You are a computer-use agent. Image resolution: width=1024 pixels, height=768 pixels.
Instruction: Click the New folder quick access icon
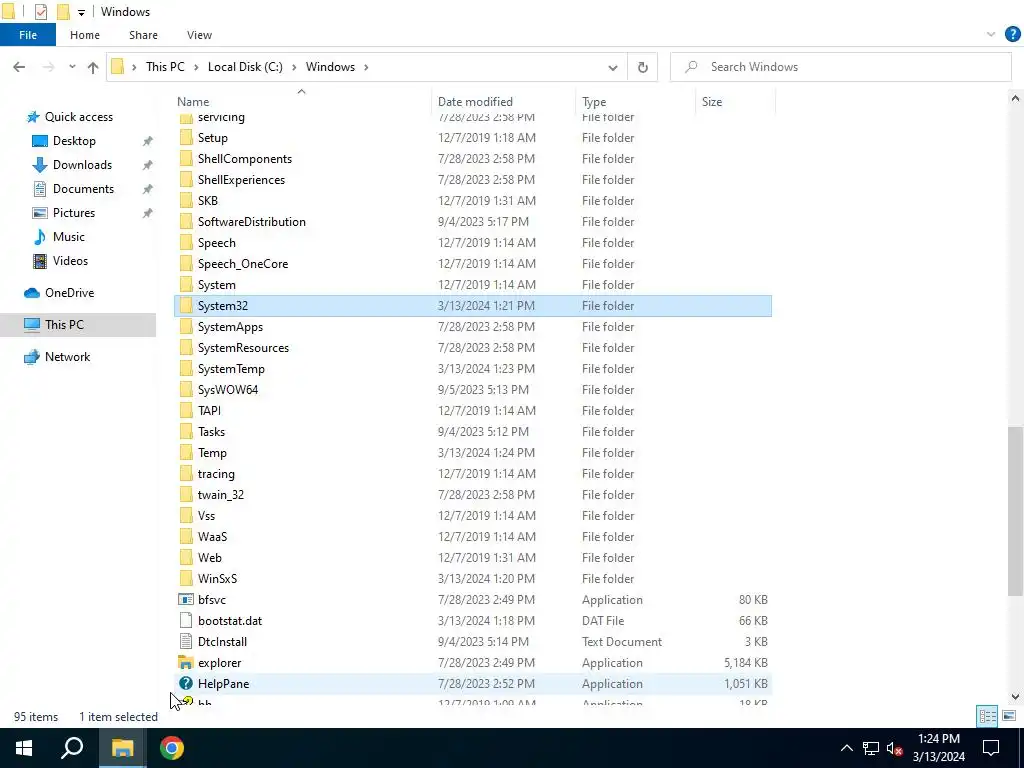click(x=63, y=12)
